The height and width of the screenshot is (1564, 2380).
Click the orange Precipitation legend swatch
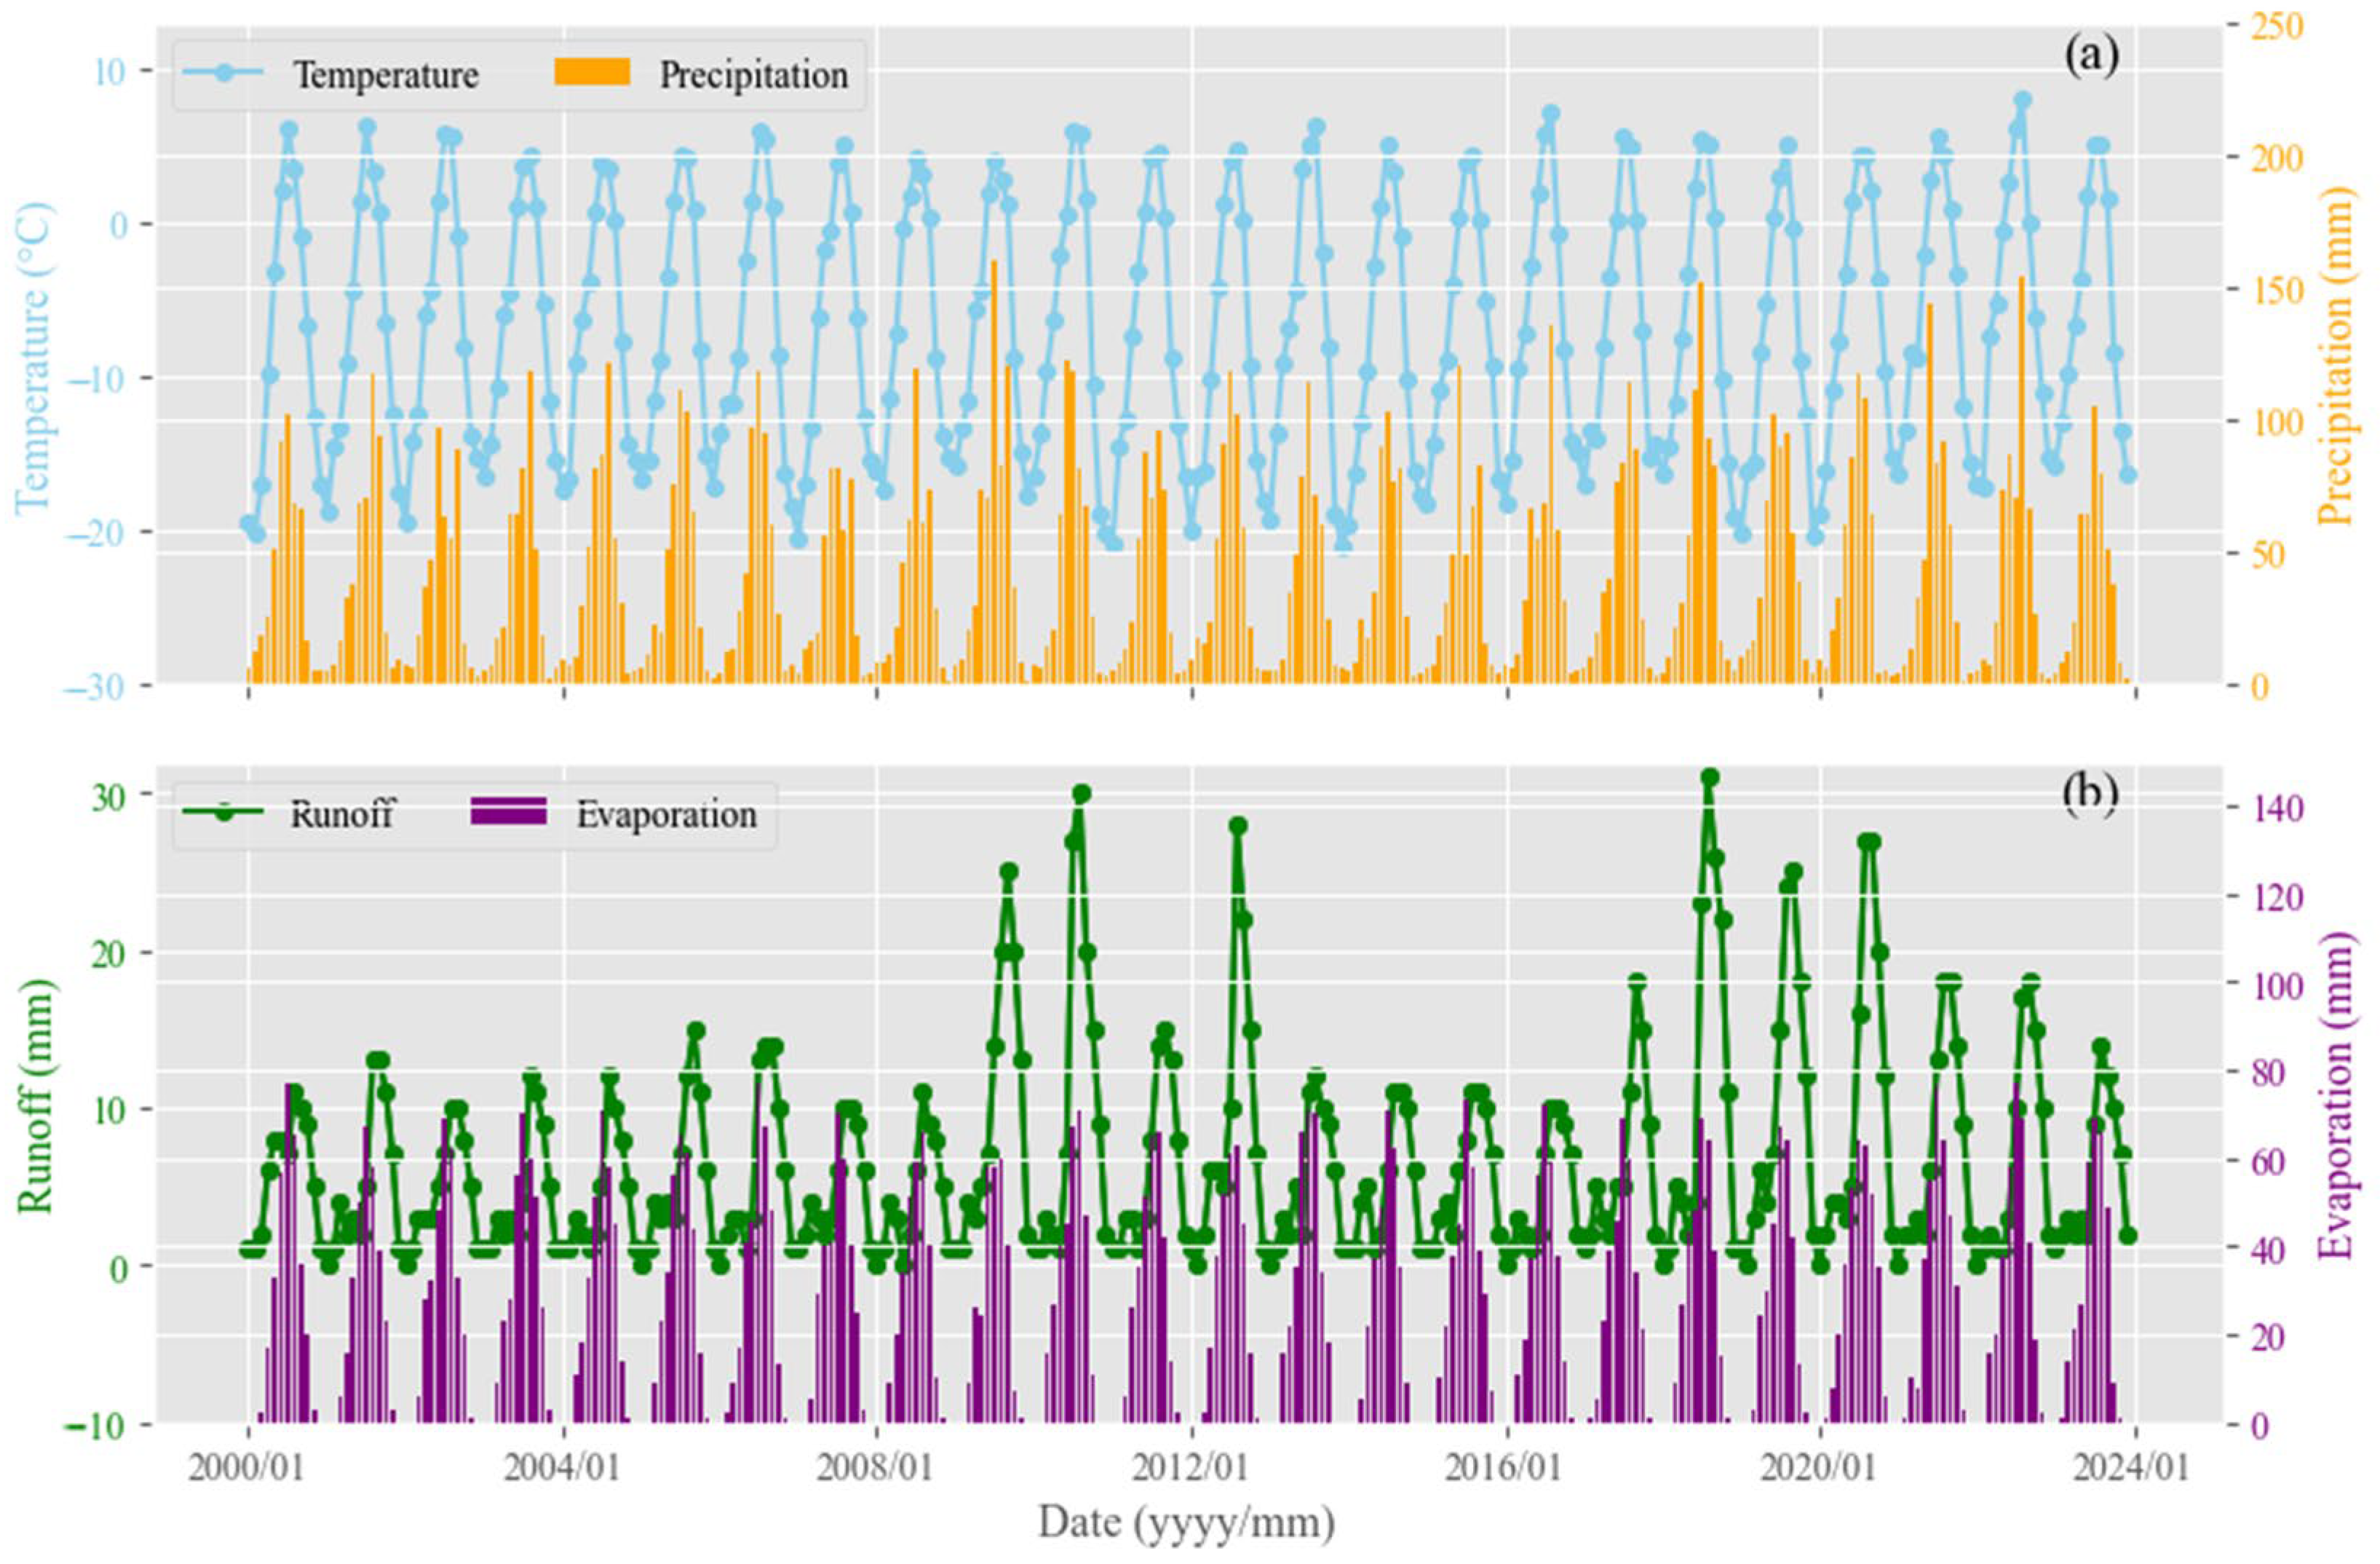pyautogui.click(x=592, y=72)
